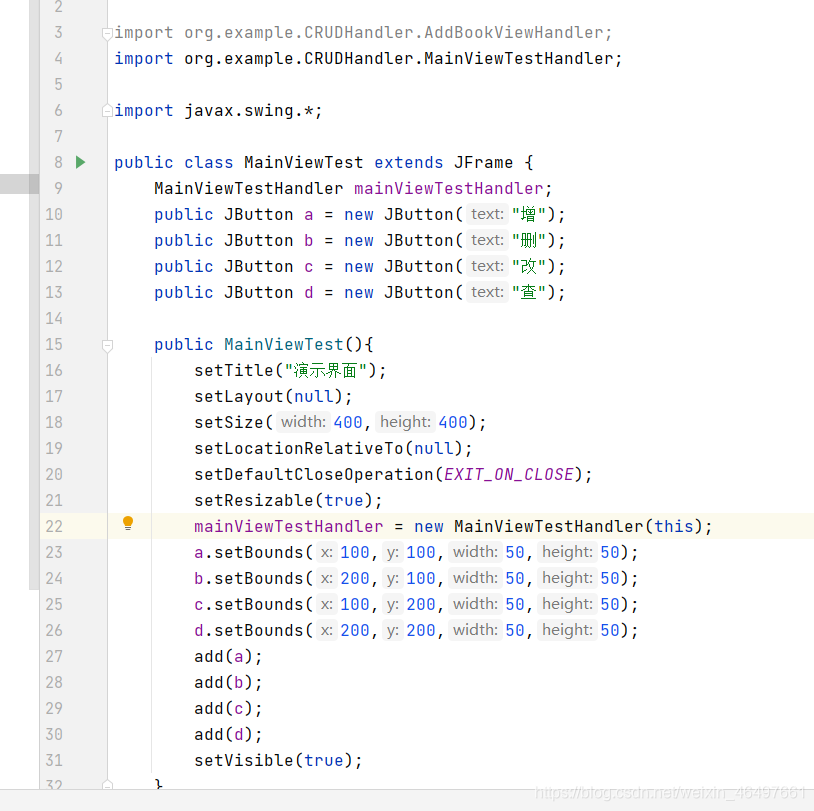This screenshot has height=811, width=814.
Task: Place cursor on setVisible(true) line
Action: click(278, 761)
